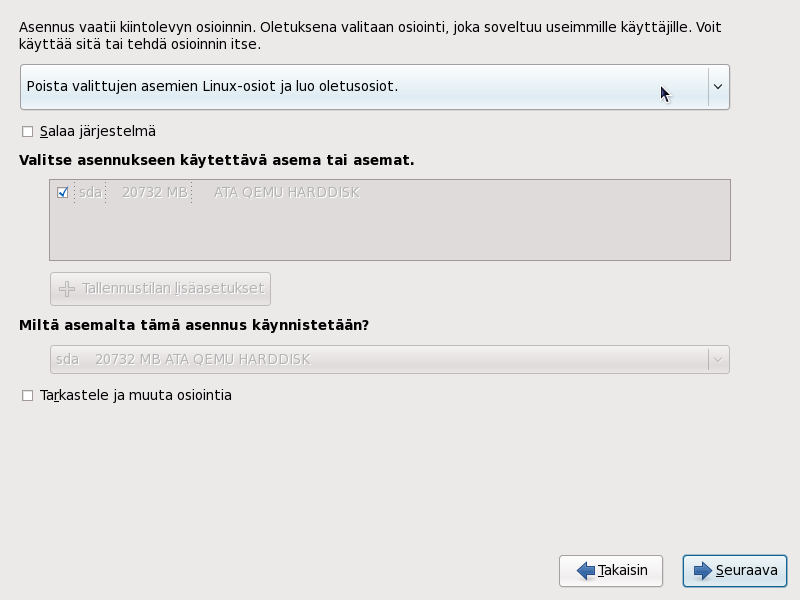
Task: Expand the partitioning scheme dropdown arrow
Action: pyautogui.click(x=718, y=87)
